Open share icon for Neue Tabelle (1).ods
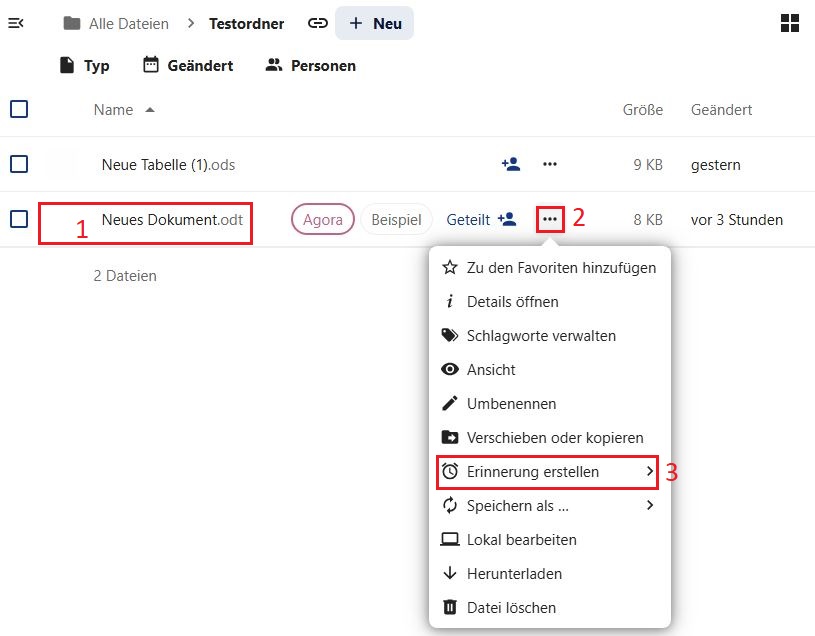The height and width of the screenshot is (636, 815). tap(510, 164)
